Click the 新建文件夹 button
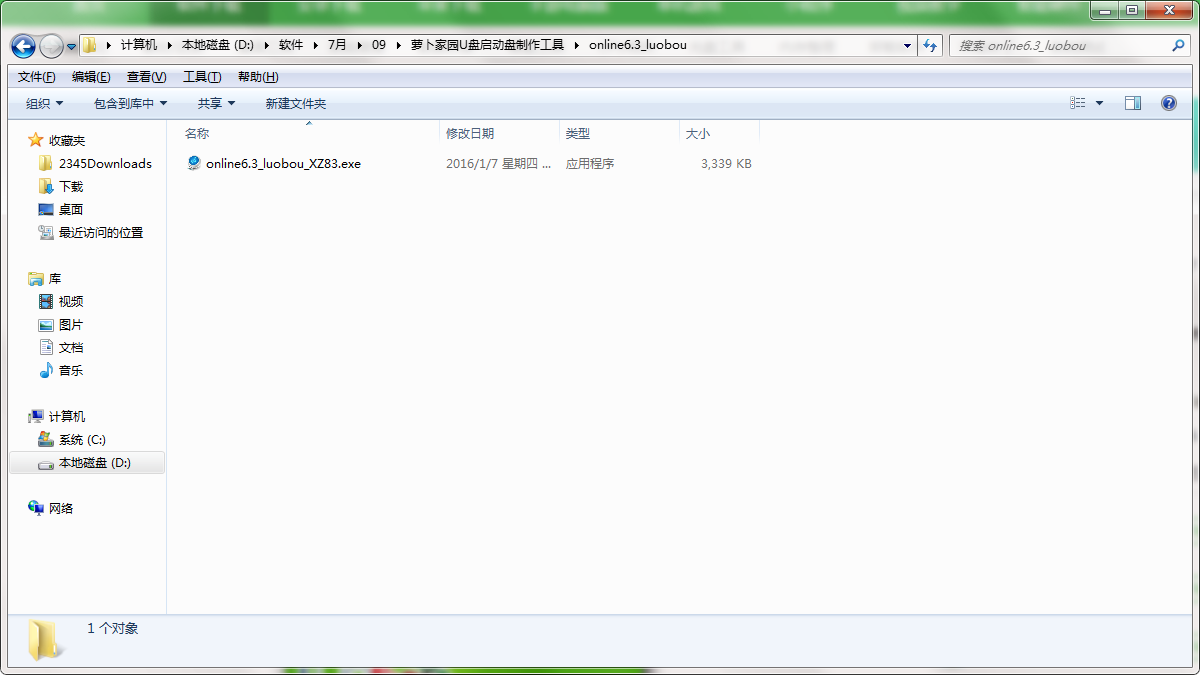This screenshot has height=675, width=1200. coord(296,103)
